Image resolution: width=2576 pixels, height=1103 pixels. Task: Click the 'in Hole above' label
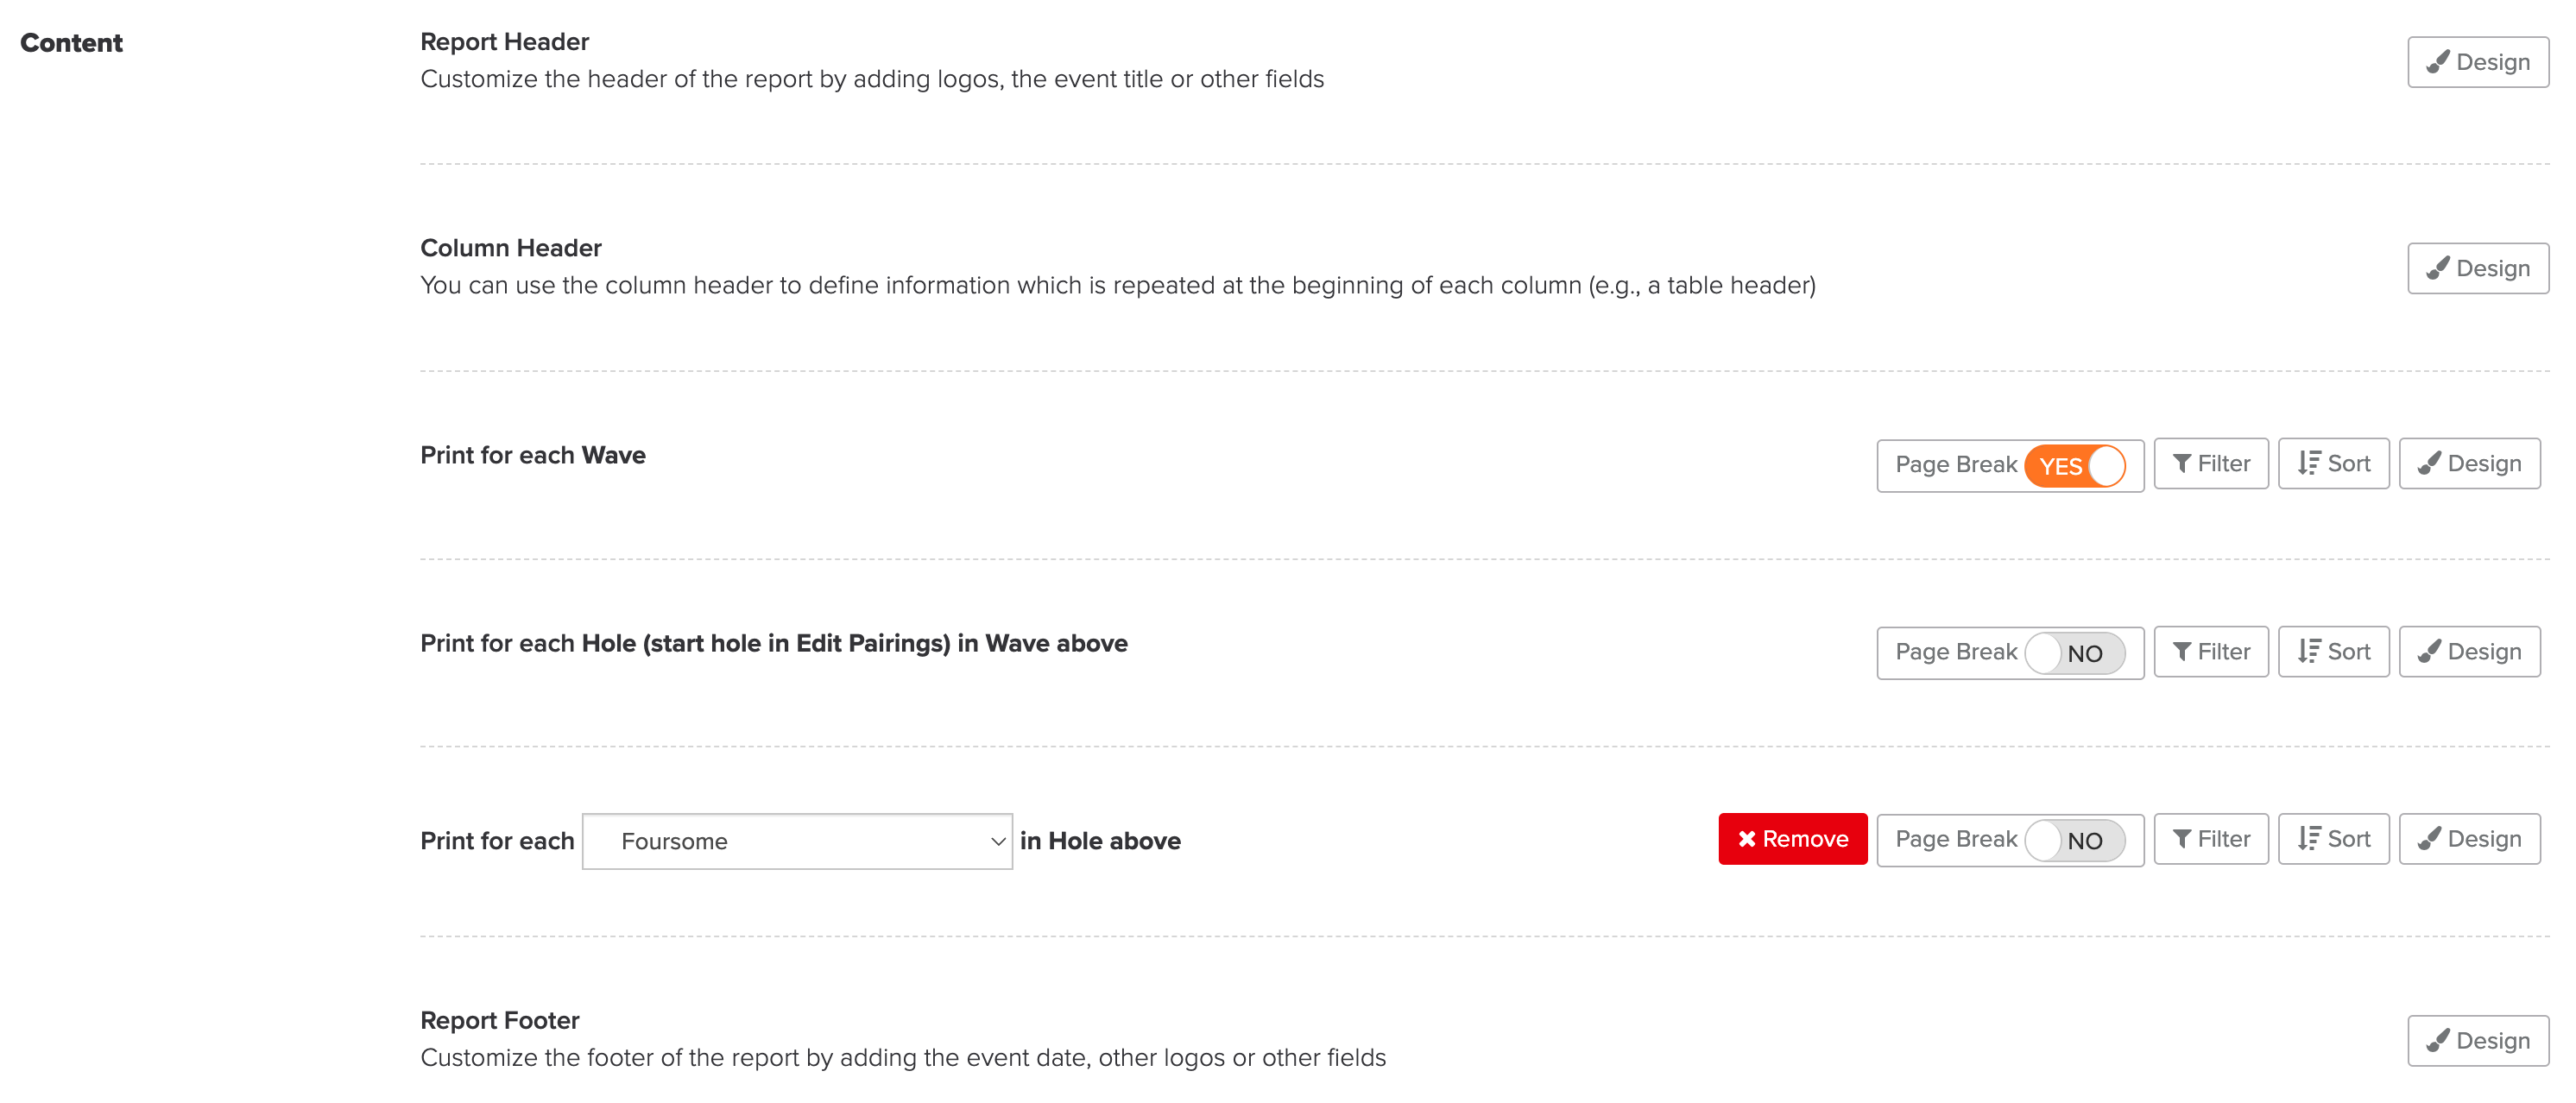pos(1100,841)
